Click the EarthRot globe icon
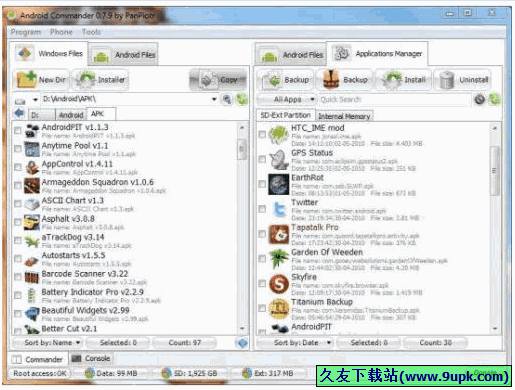Screen dimensions: 515x390 pos(279,184)
